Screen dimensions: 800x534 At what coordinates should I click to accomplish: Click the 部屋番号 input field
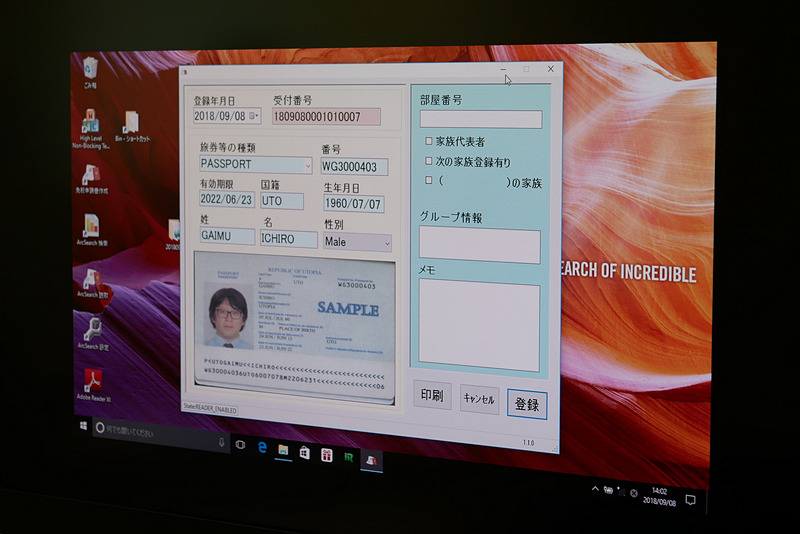click(x=481, y=119)
